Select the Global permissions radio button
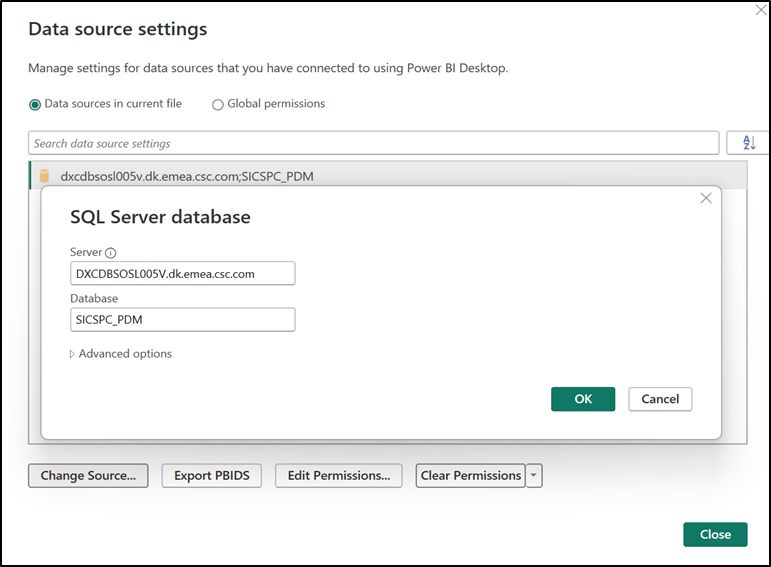The height and width of the screenshot is (567, 771). (x=217, y=104)
